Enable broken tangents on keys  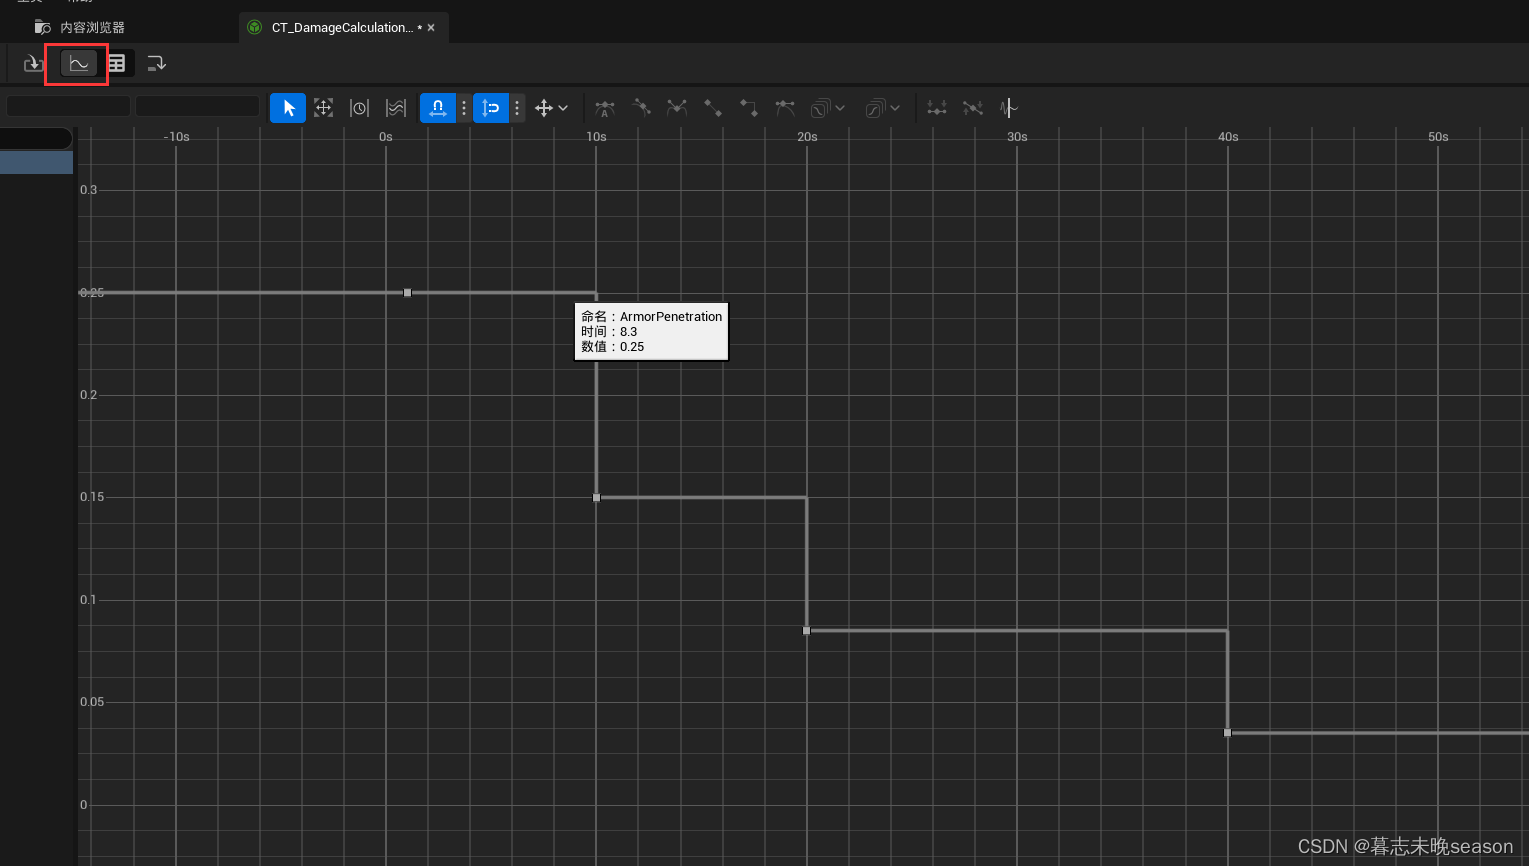coord(676,107)
